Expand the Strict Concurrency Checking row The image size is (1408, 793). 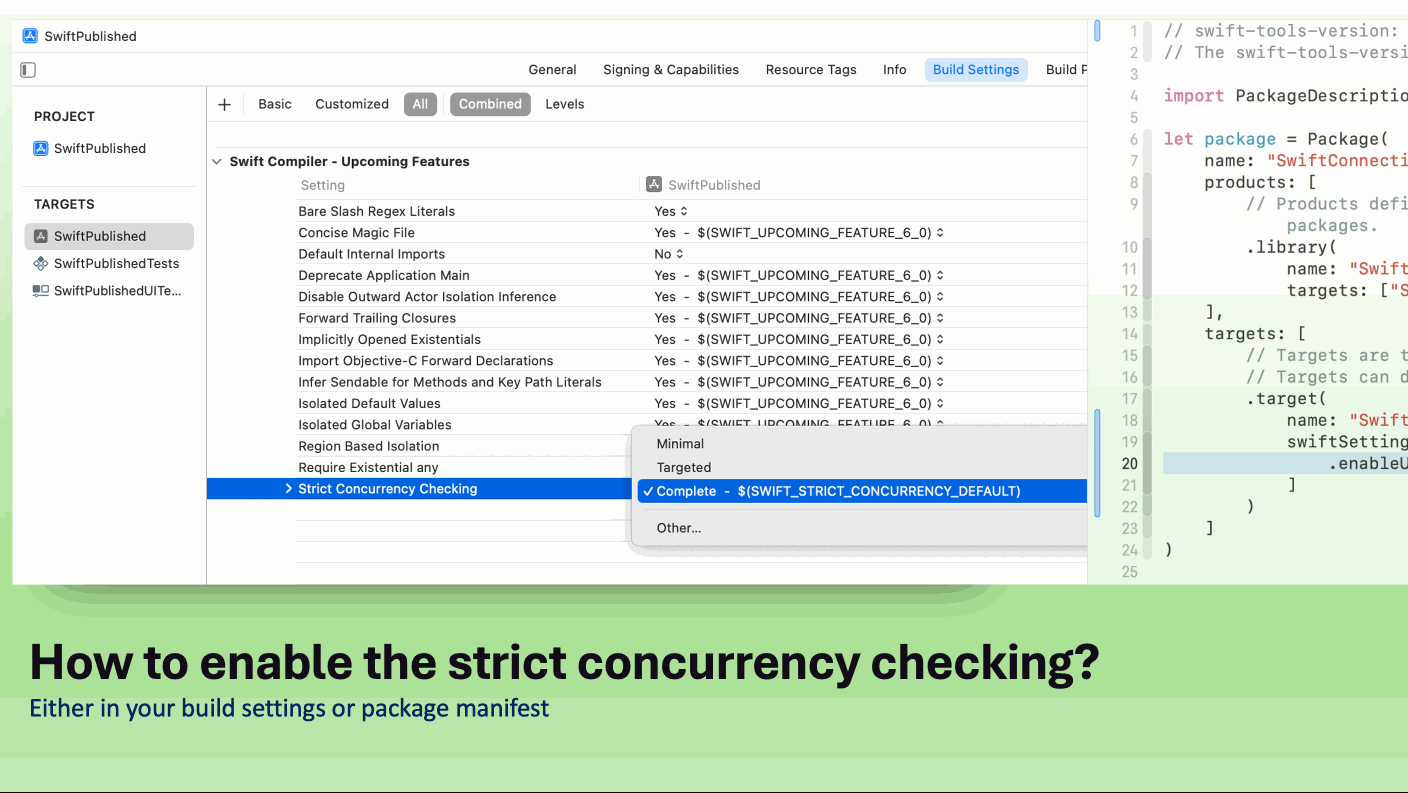(289, 489)
